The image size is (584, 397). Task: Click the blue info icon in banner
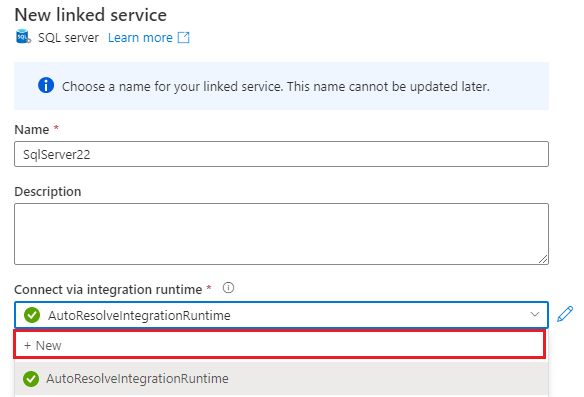(x=46, y=86)
